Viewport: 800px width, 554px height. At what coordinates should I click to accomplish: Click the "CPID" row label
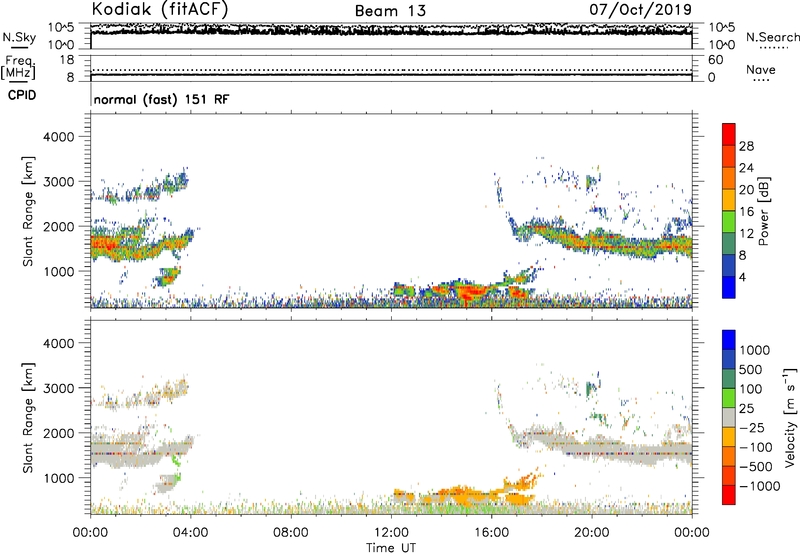tap(22, 95)
